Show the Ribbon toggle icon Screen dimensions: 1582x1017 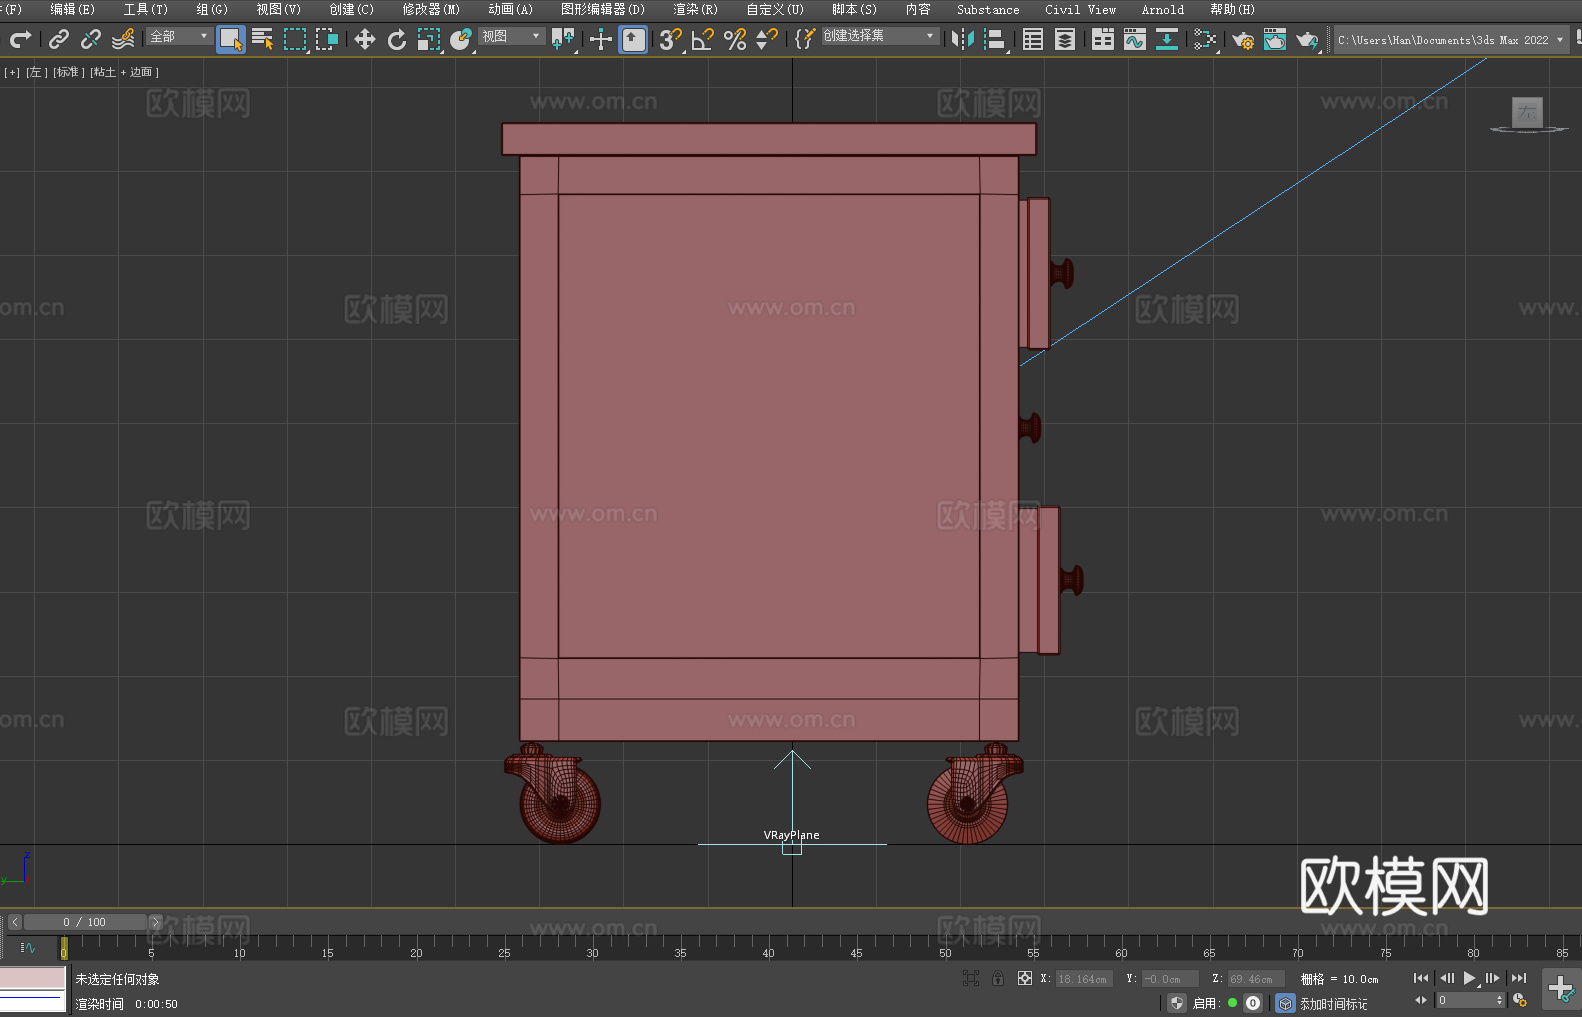coord(1103,39)
